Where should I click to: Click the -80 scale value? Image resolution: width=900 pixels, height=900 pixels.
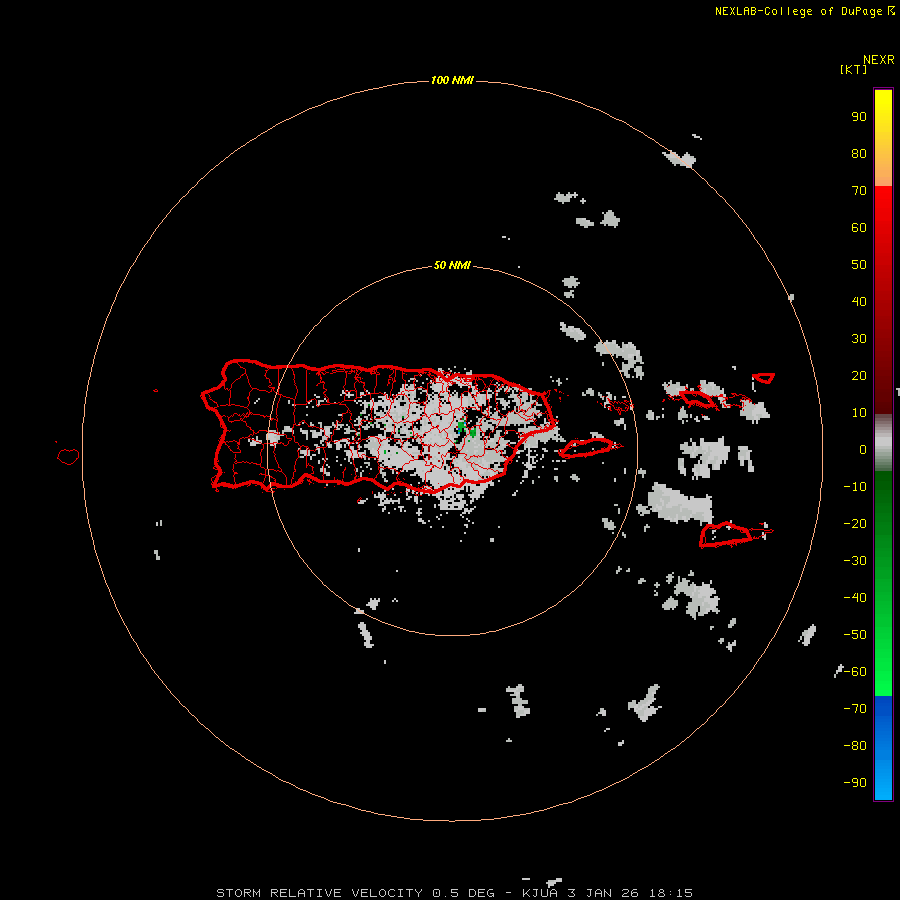(855, 746)
